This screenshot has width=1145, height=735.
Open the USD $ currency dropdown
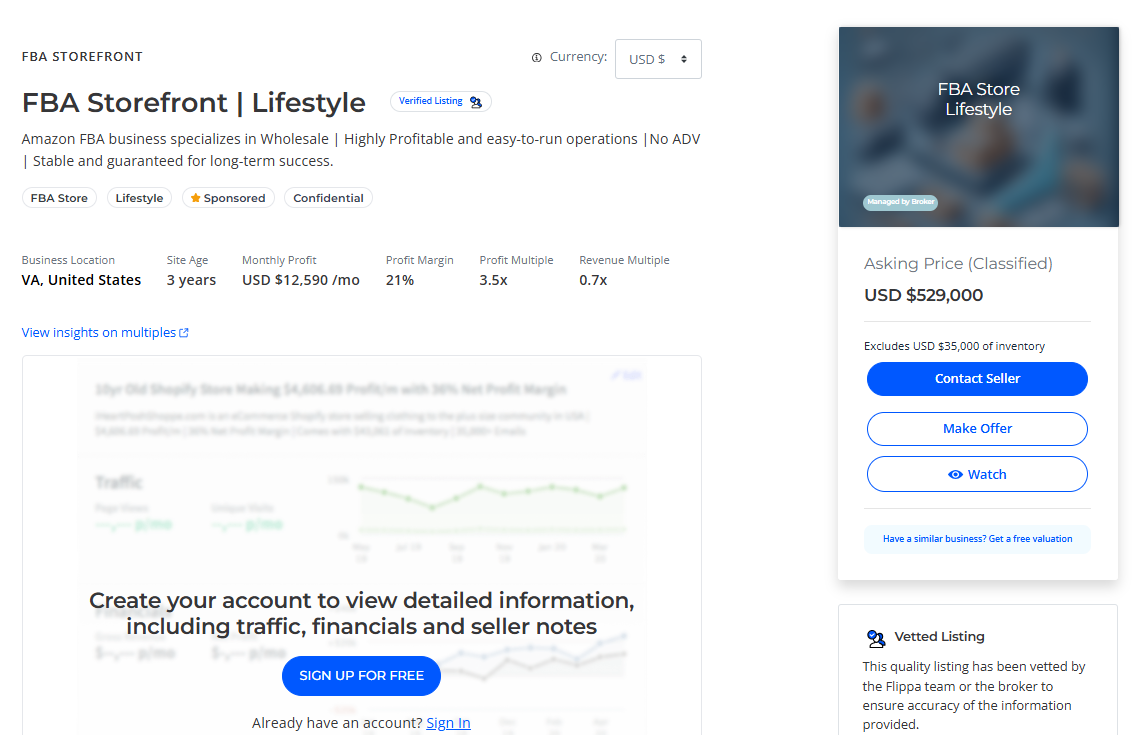(658, 59)
